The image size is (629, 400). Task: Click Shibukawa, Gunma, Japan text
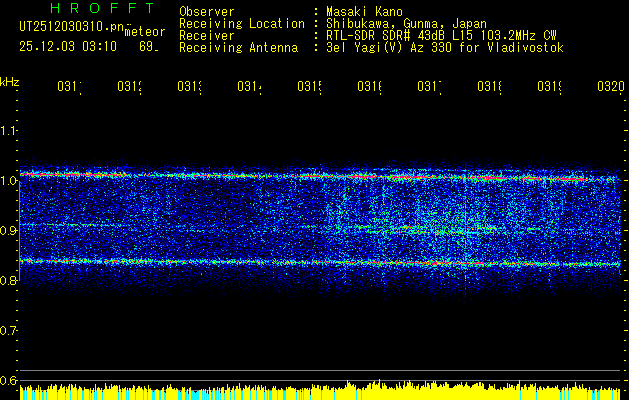(x=406, y=24)
